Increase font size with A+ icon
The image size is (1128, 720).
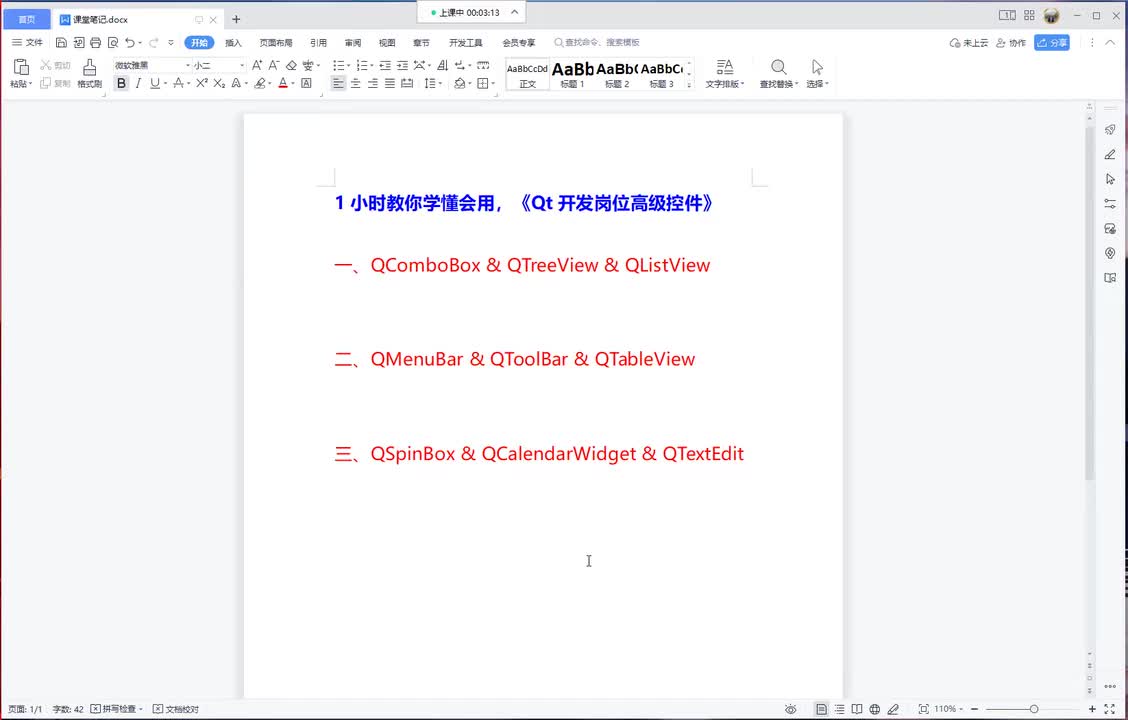tap(257, 65)
